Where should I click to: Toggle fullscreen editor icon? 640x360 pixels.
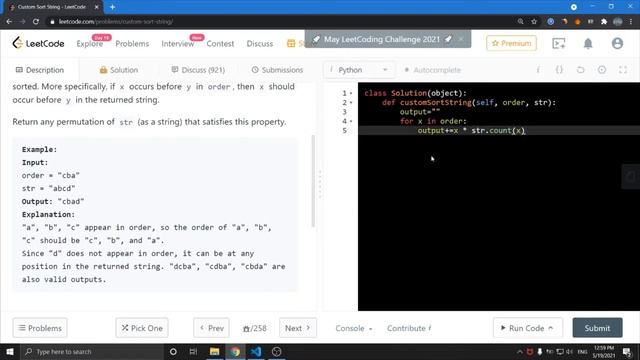[x=623, y=70]
